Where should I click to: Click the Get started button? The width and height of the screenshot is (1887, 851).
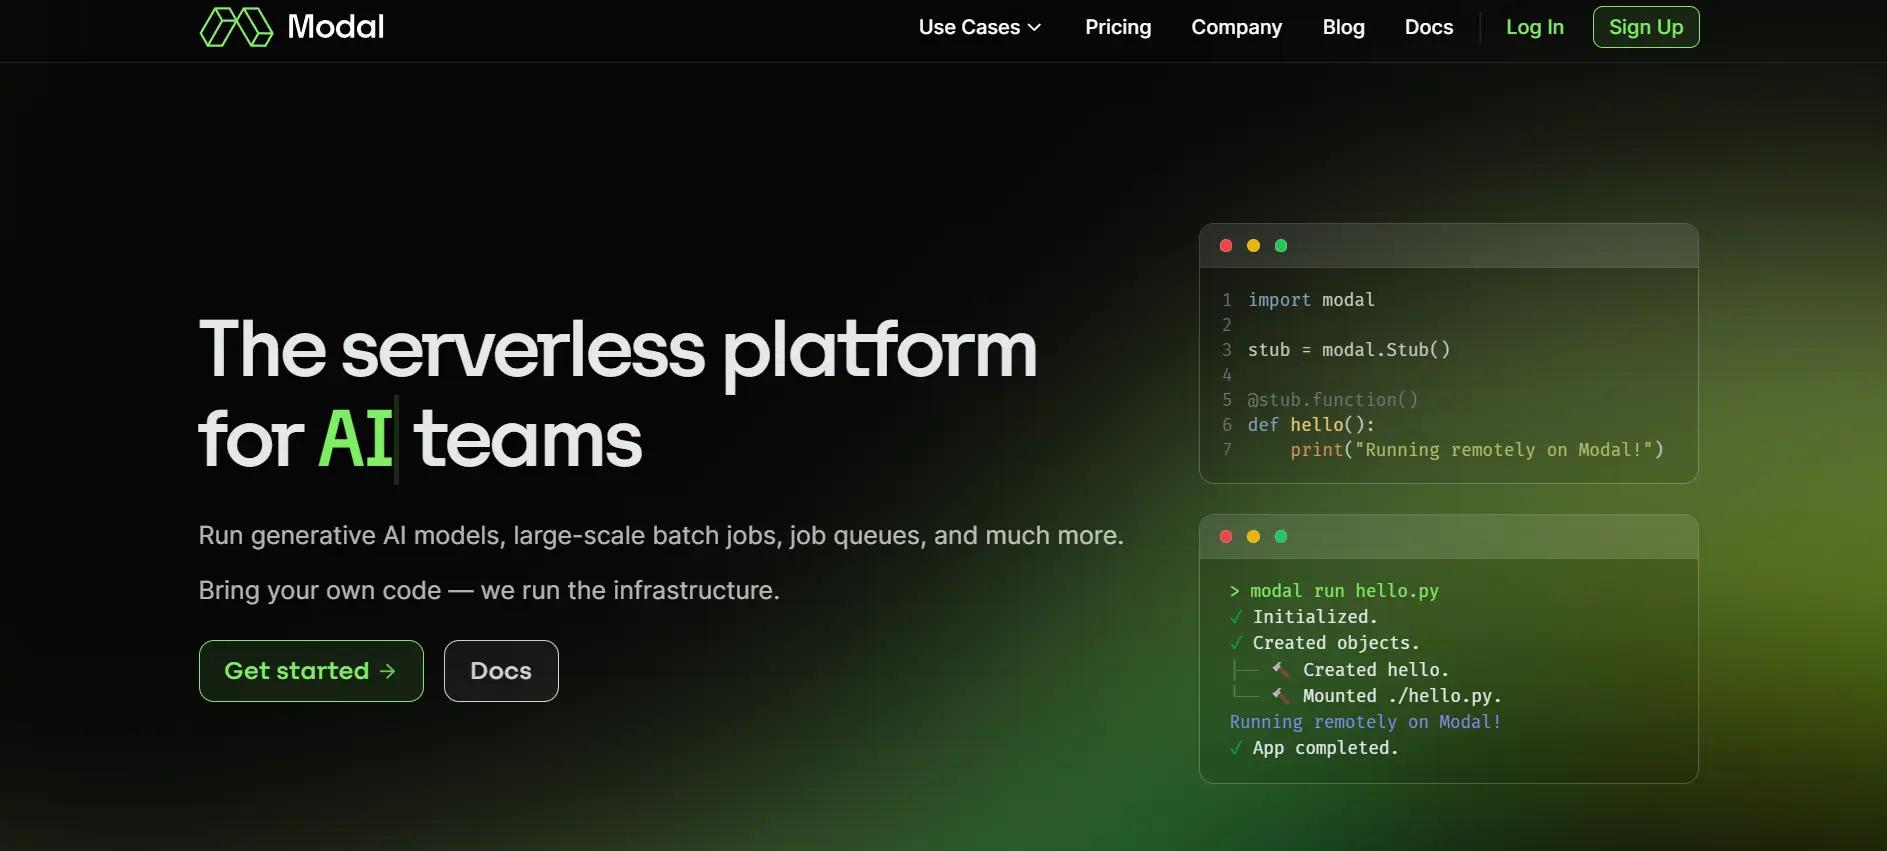pyautogui.click(x=311, y=671)
